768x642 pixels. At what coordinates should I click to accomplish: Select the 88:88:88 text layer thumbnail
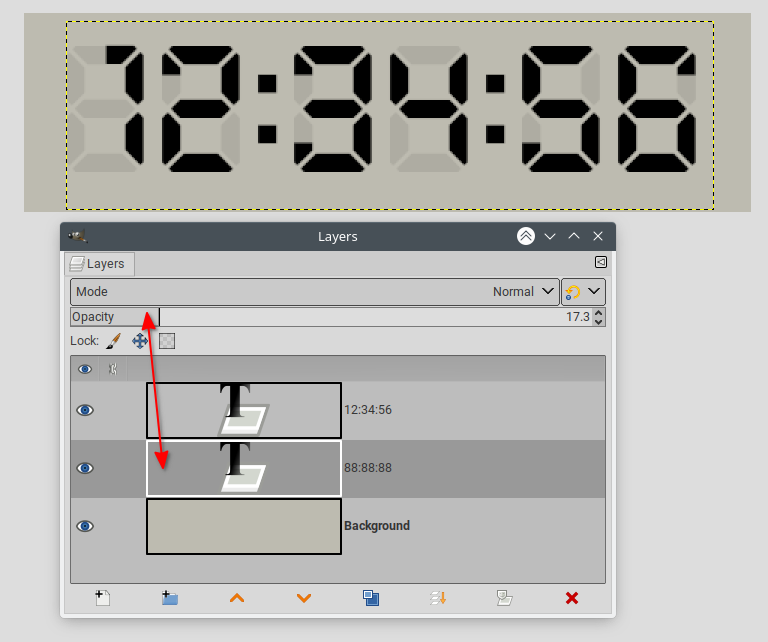[x=244, y=468]
